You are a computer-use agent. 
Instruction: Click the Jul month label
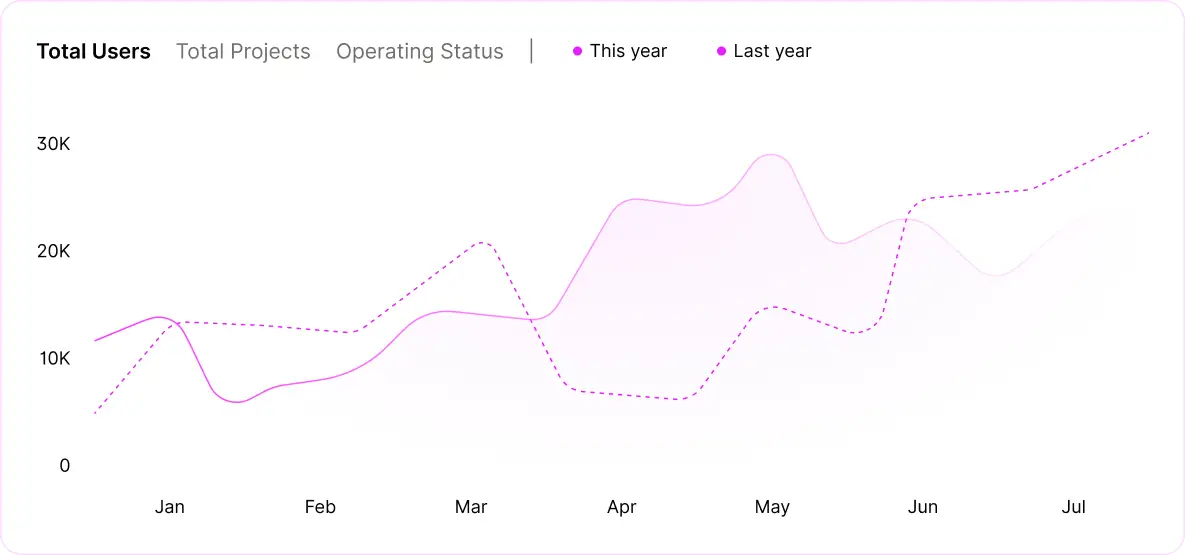click(x=1073, y=507)
